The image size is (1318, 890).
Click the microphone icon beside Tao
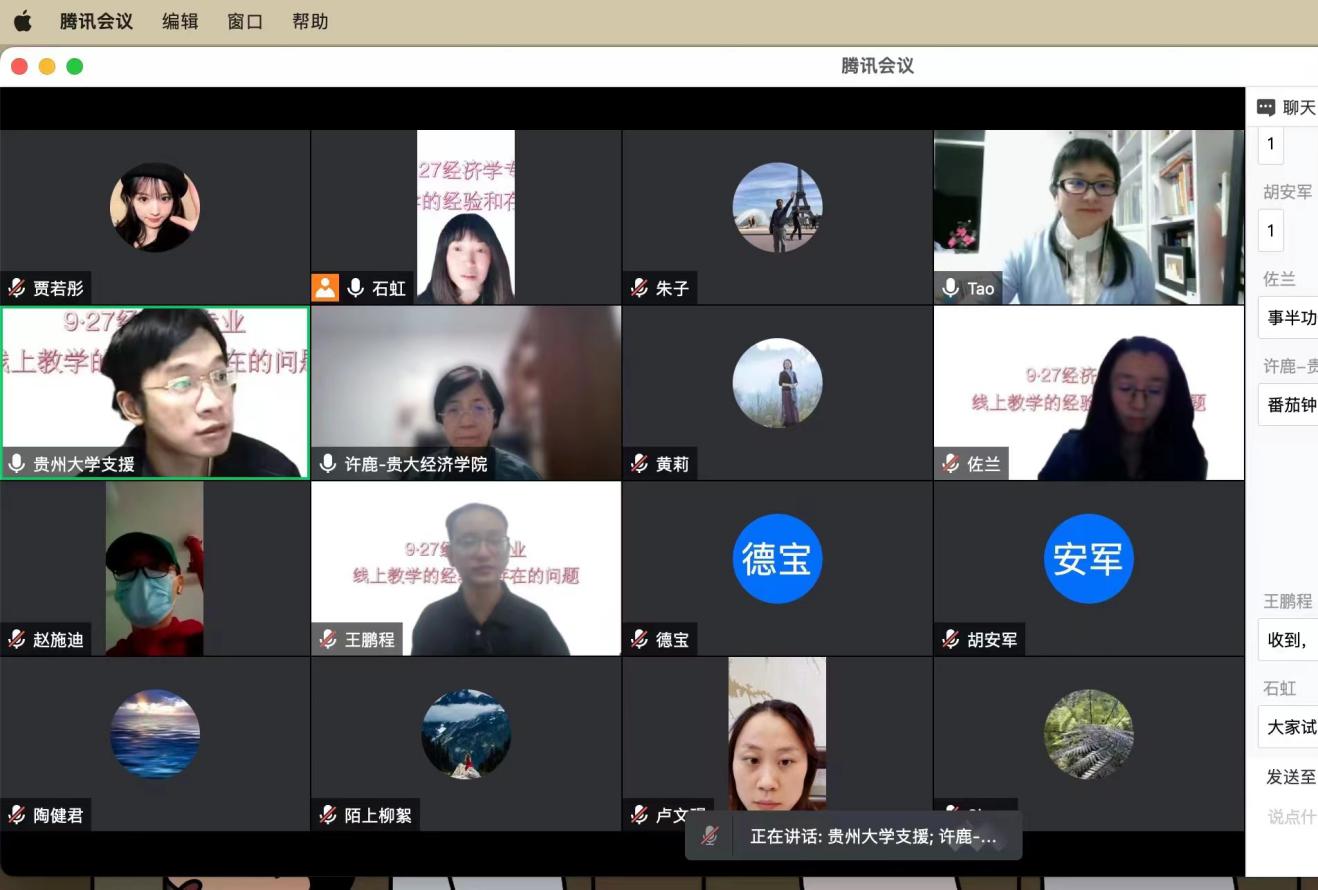(950, 288)
